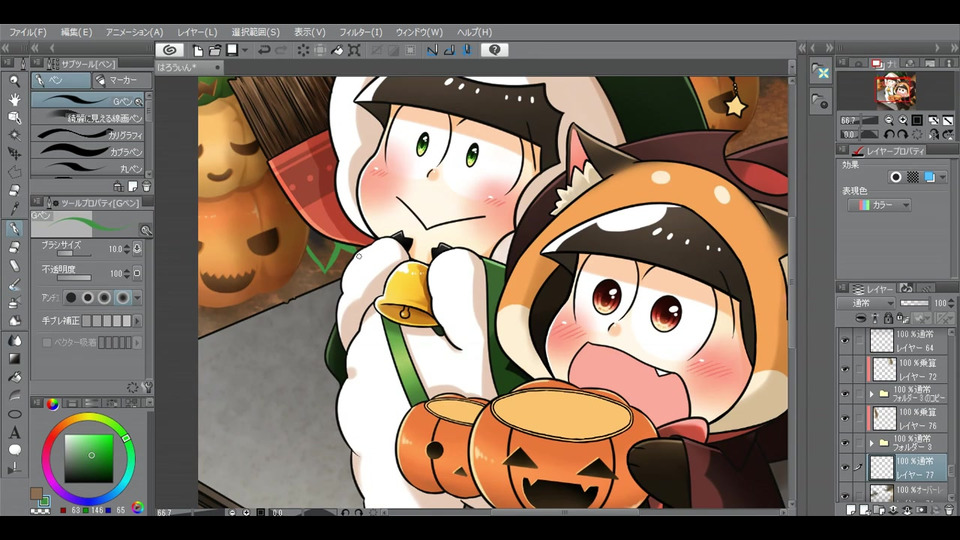Create a new file from command bar

(198, 50)
